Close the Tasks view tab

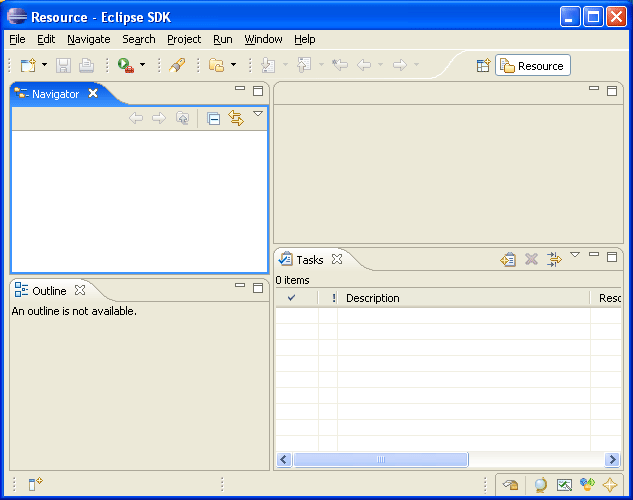tap(337, 259)
